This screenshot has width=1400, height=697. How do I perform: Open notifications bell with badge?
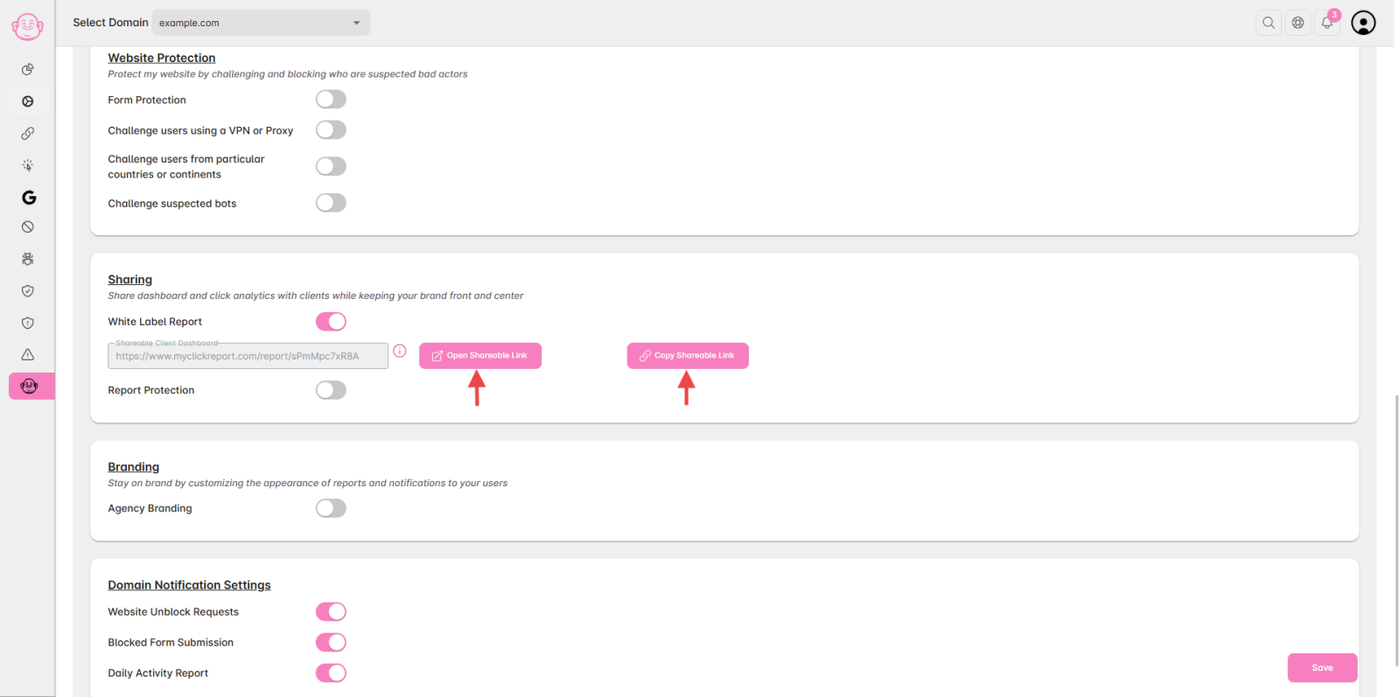click(1327, 22)
